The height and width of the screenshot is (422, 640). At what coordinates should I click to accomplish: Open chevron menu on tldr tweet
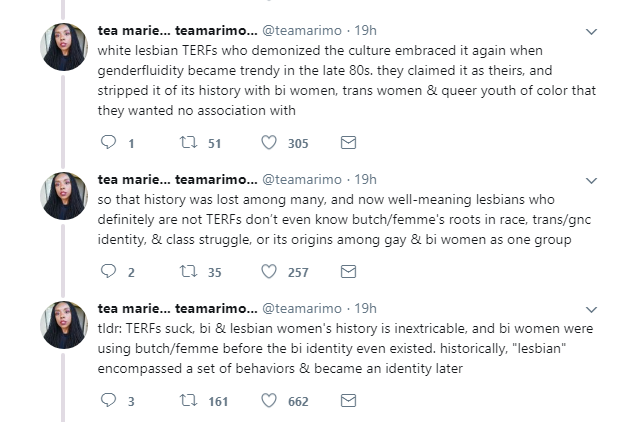(590, 309)
